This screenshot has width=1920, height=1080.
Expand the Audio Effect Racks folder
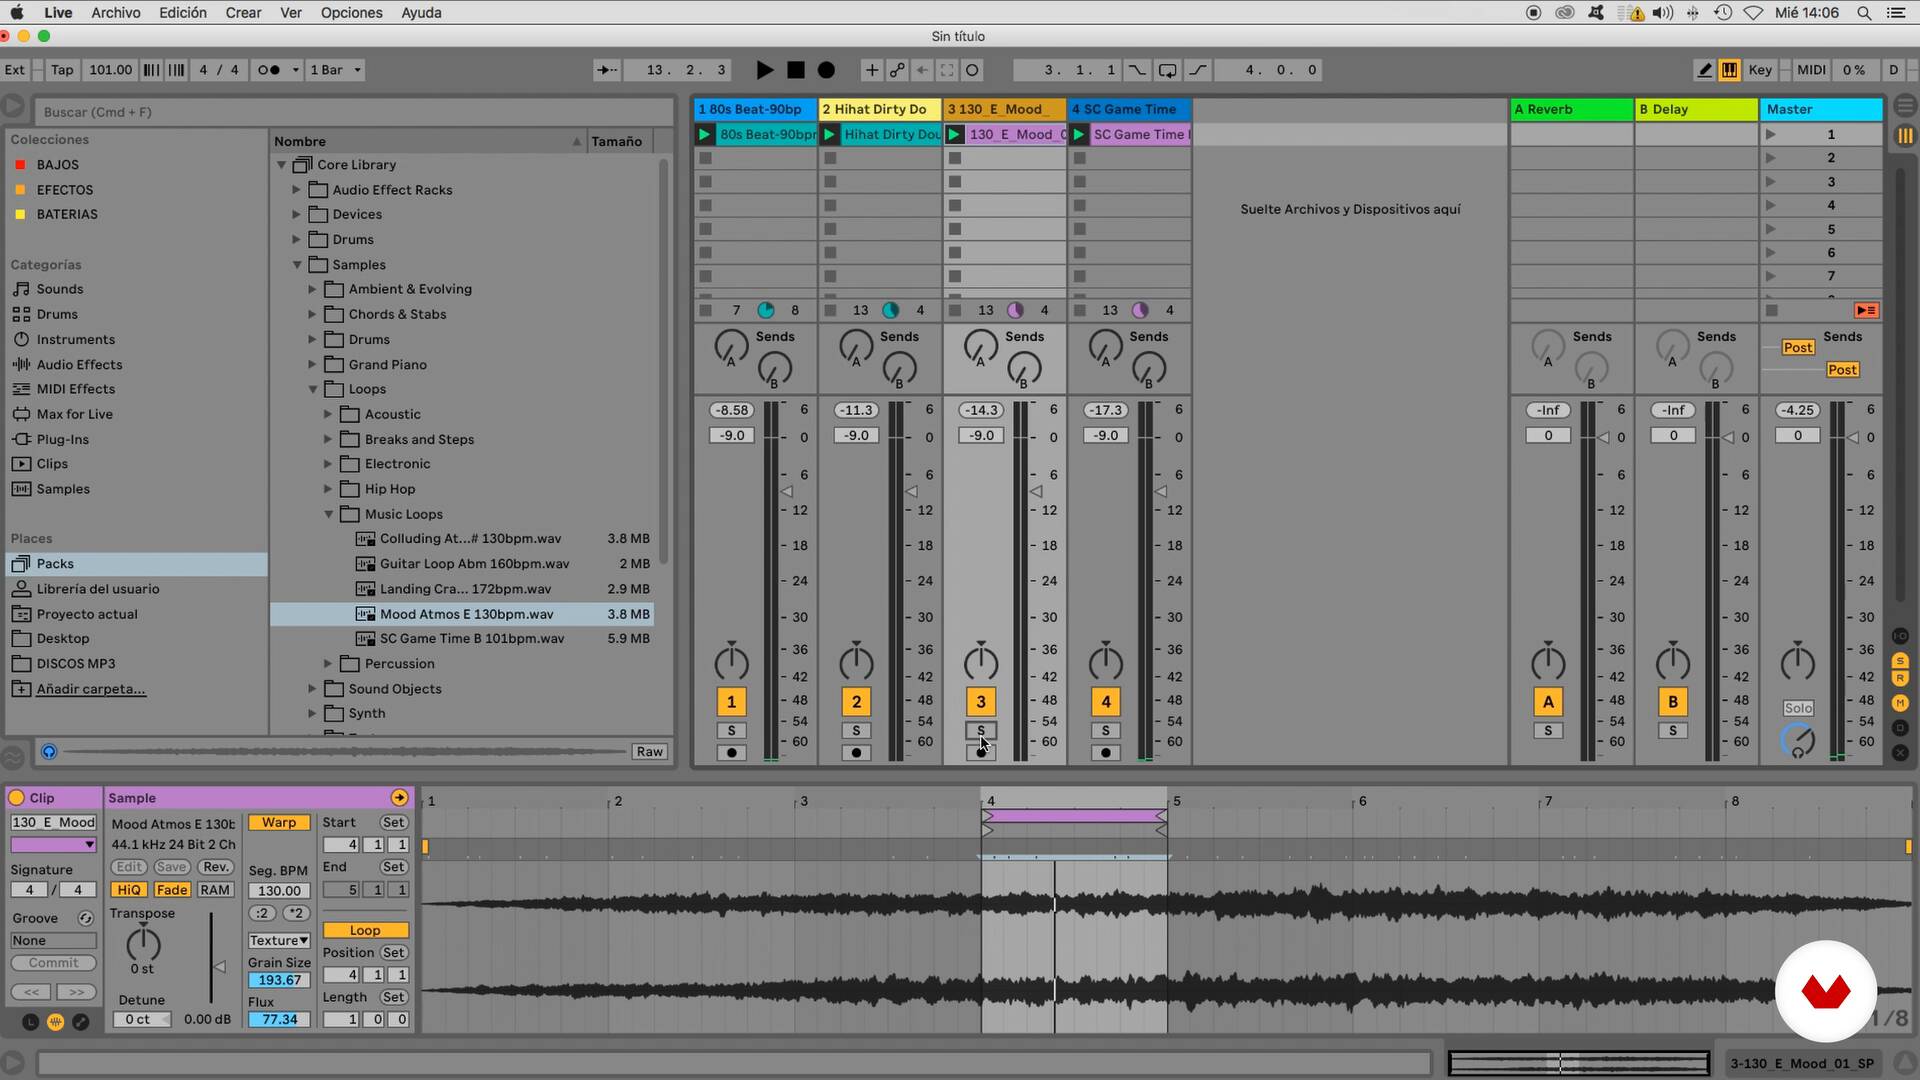(x=296, y=190)
